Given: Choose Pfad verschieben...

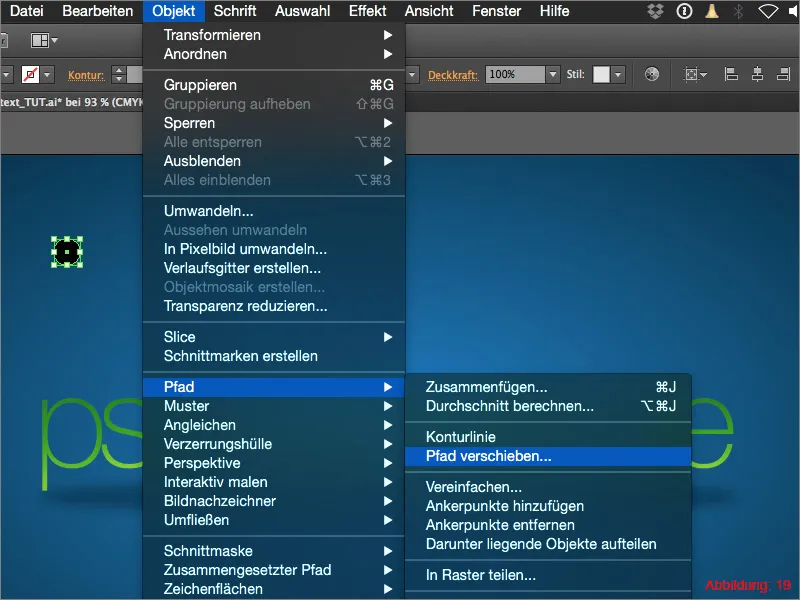Looking at the screenshot, I should pos(548,456).
